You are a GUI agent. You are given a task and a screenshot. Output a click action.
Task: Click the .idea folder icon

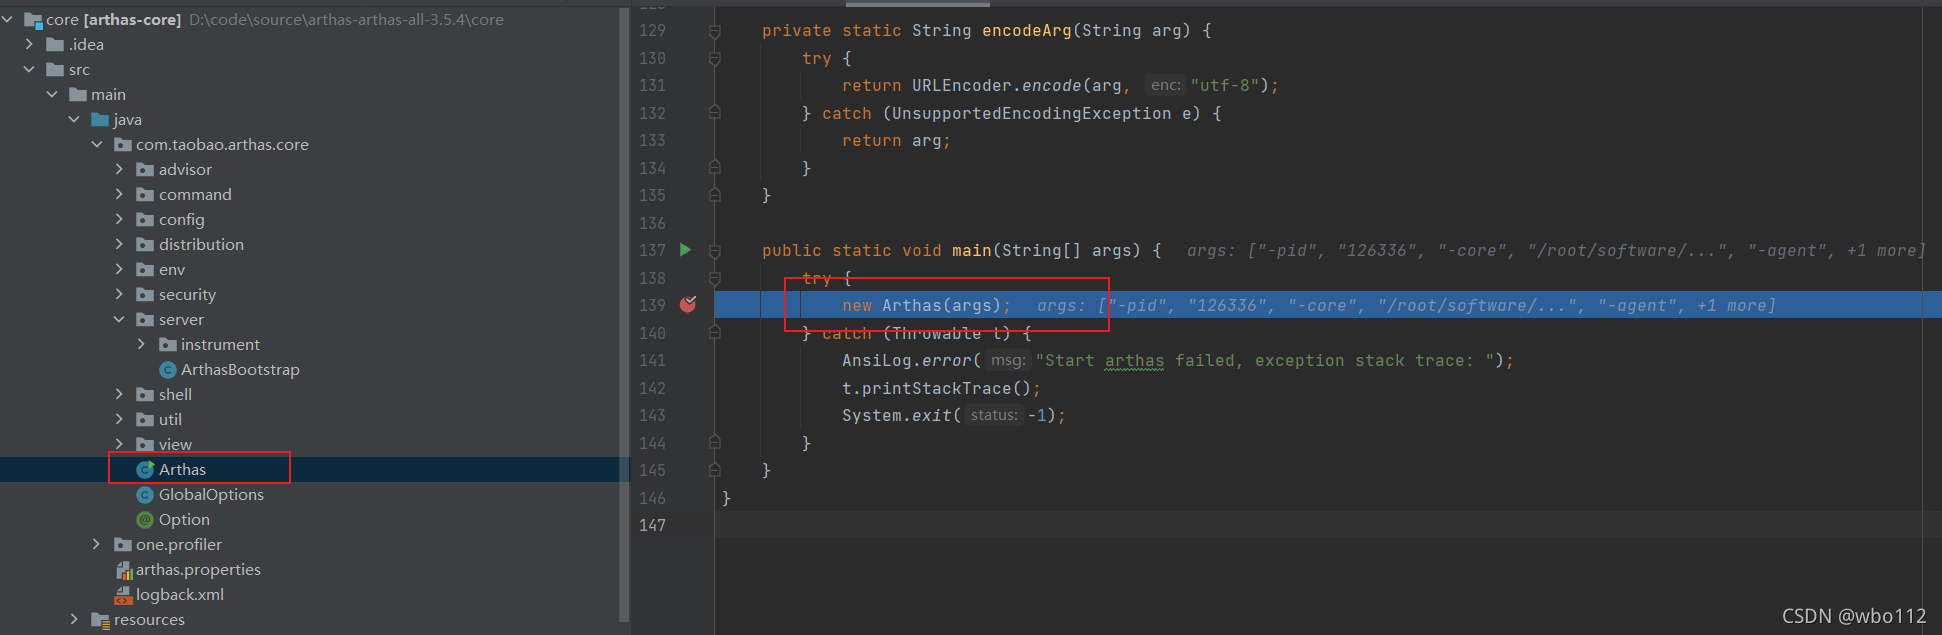click(56, 45)
